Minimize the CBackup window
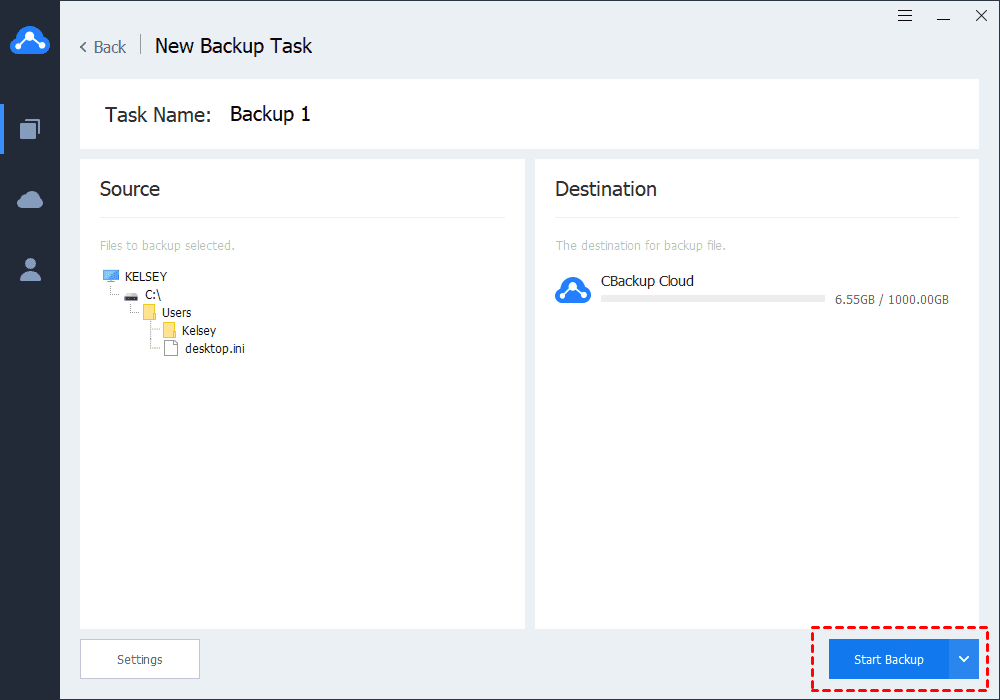Viewport: 1000px width, 700px height. 942,16
